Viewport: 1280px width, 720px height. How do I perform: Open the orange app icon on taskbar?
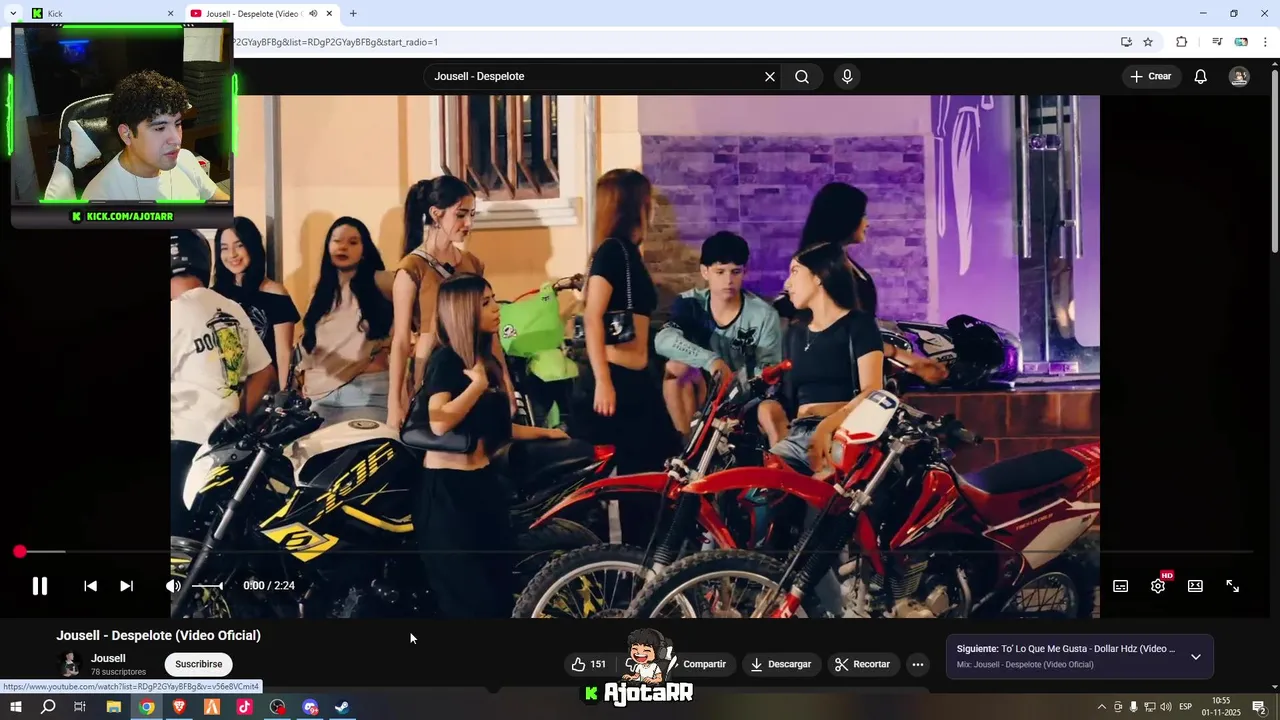[212, 707]
